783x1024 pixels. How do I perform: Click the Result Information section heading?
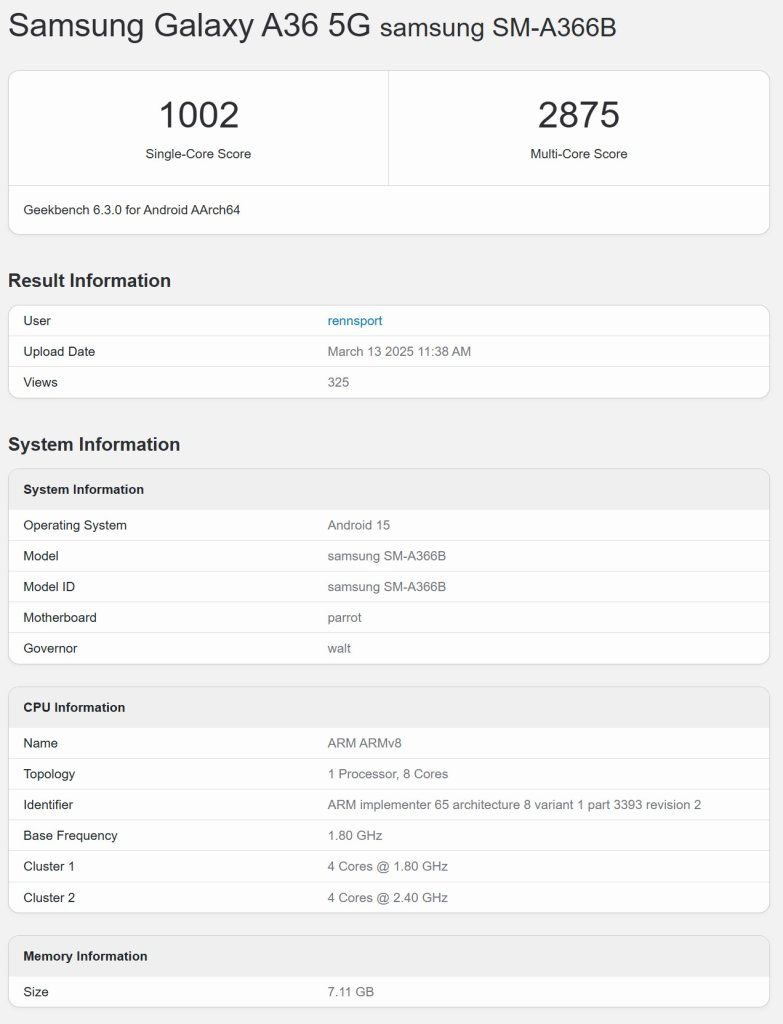[89, 281]
